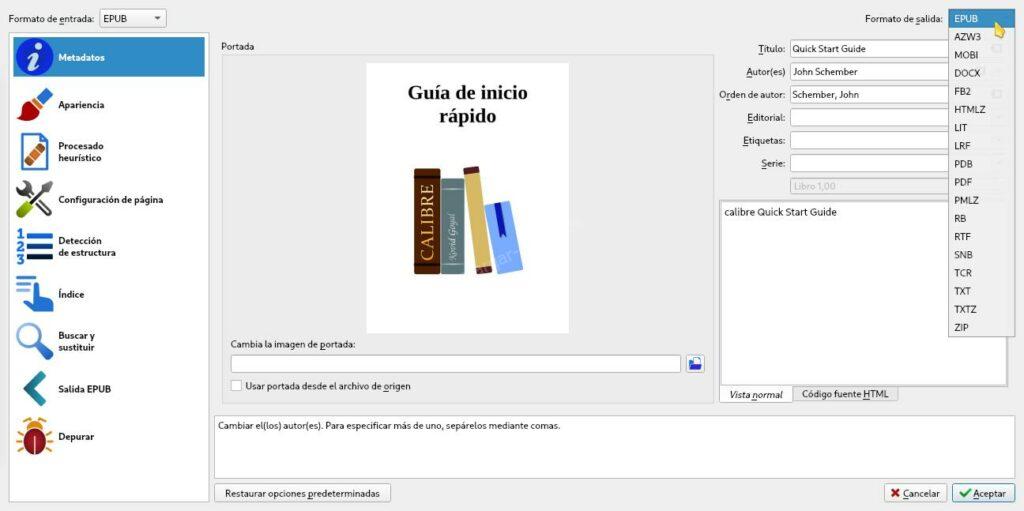Screen dimensions: 1024x511
Task: Click the empty Etiquetas field
Action: pyautogui.click(x=869, y=140)
